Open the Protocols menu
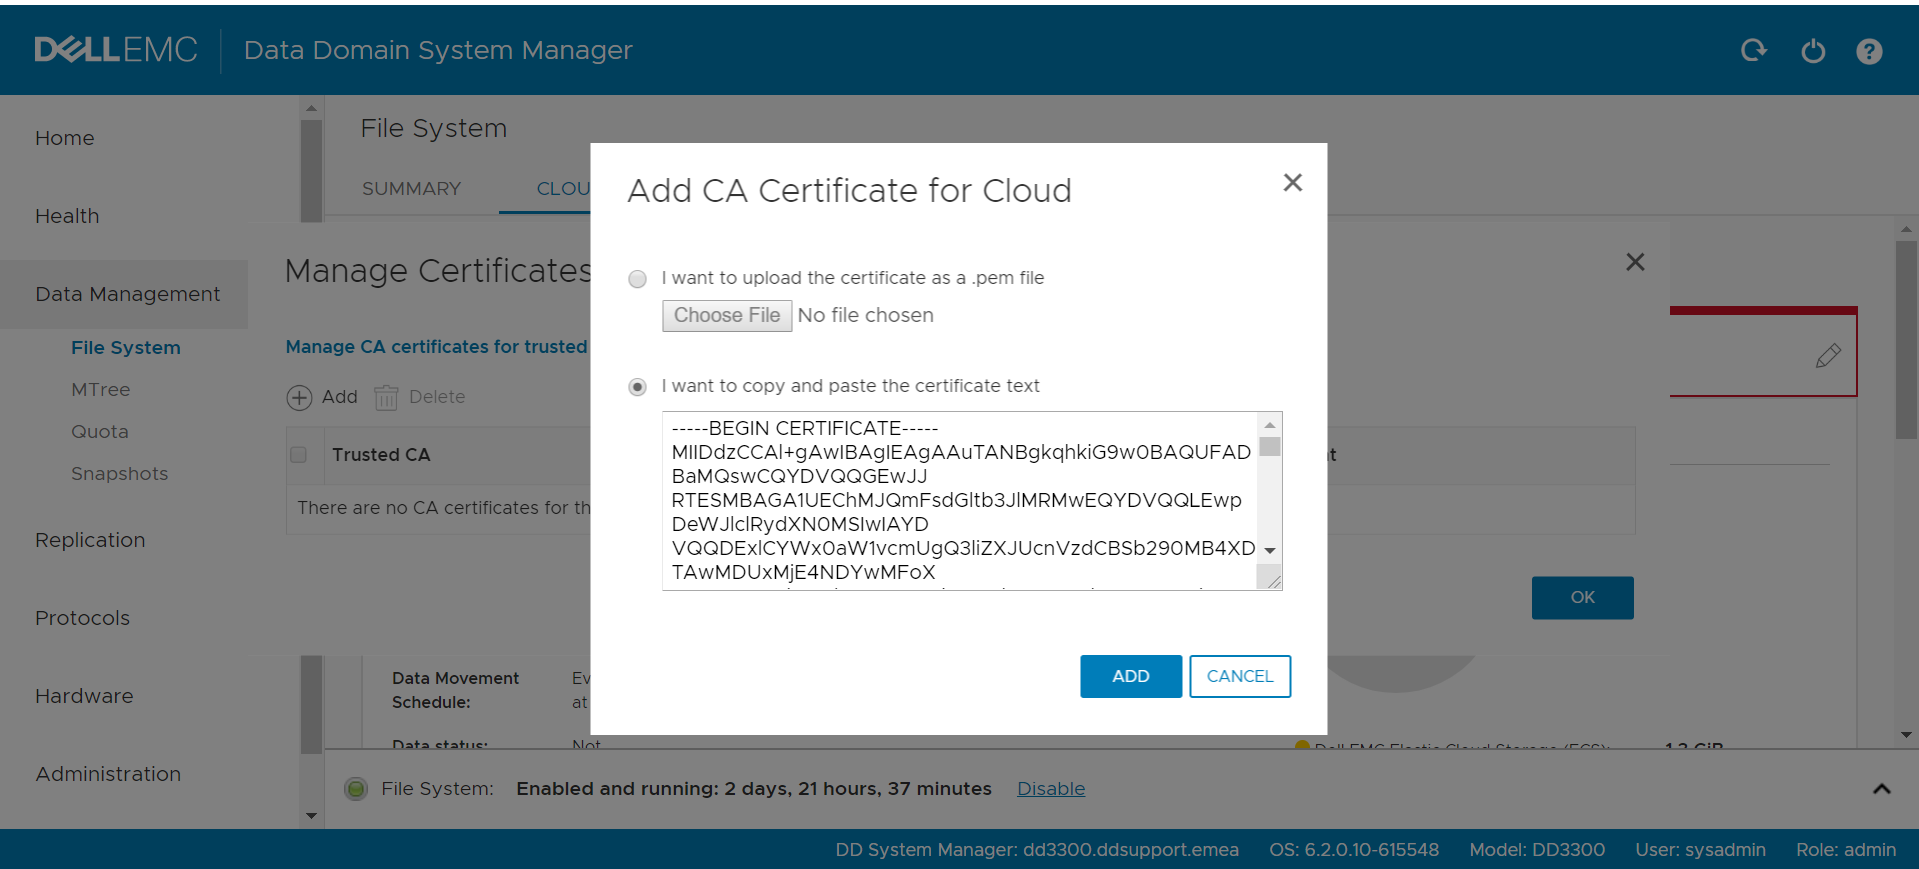This screenshot has width=1919, height=869. pos(83,618)
